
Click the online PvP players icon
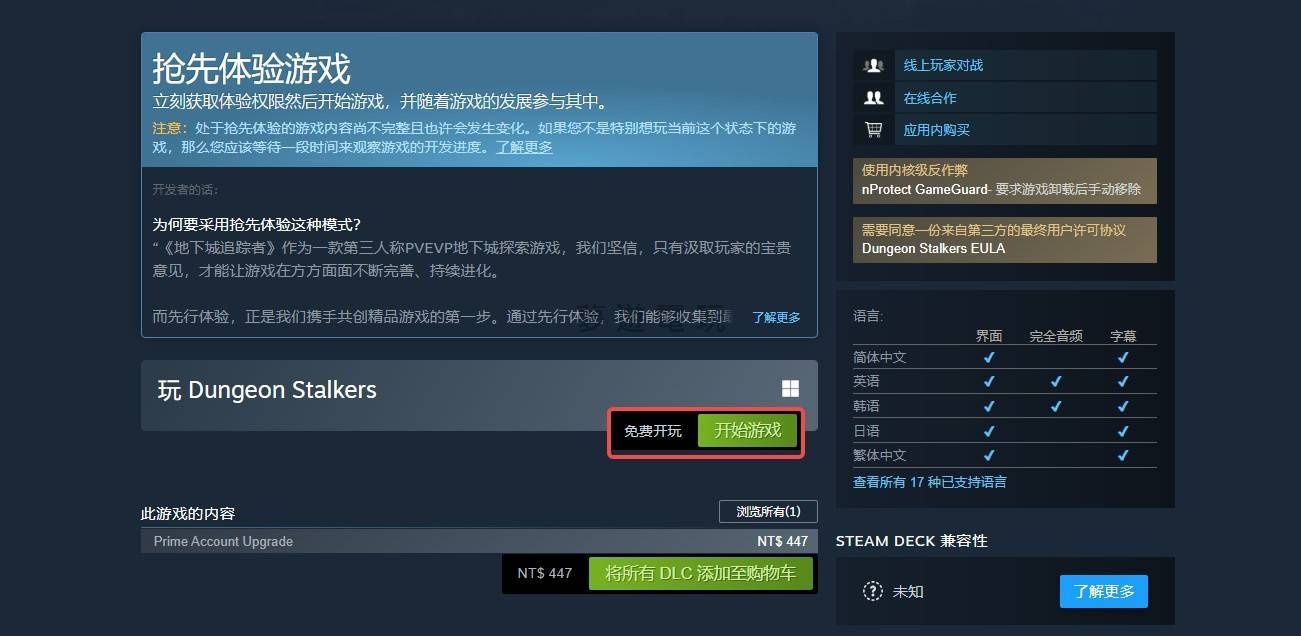tap(874, 65)
